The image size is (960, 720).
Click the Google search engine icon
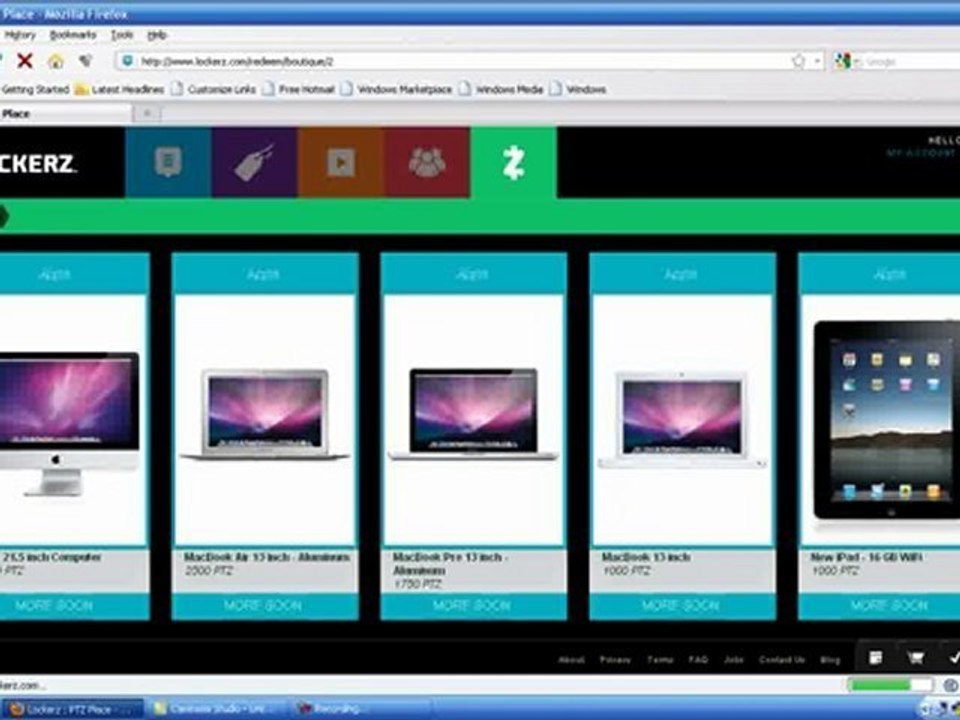coord(842,61)
